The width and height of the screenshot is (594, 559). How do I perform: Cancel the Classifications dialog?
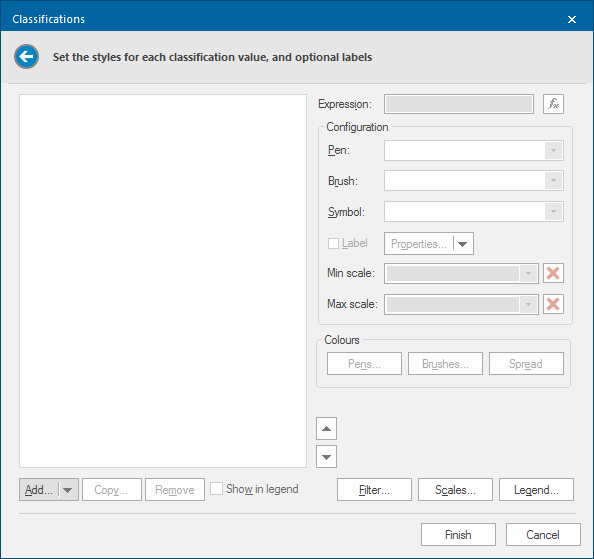tap(543, 534)
